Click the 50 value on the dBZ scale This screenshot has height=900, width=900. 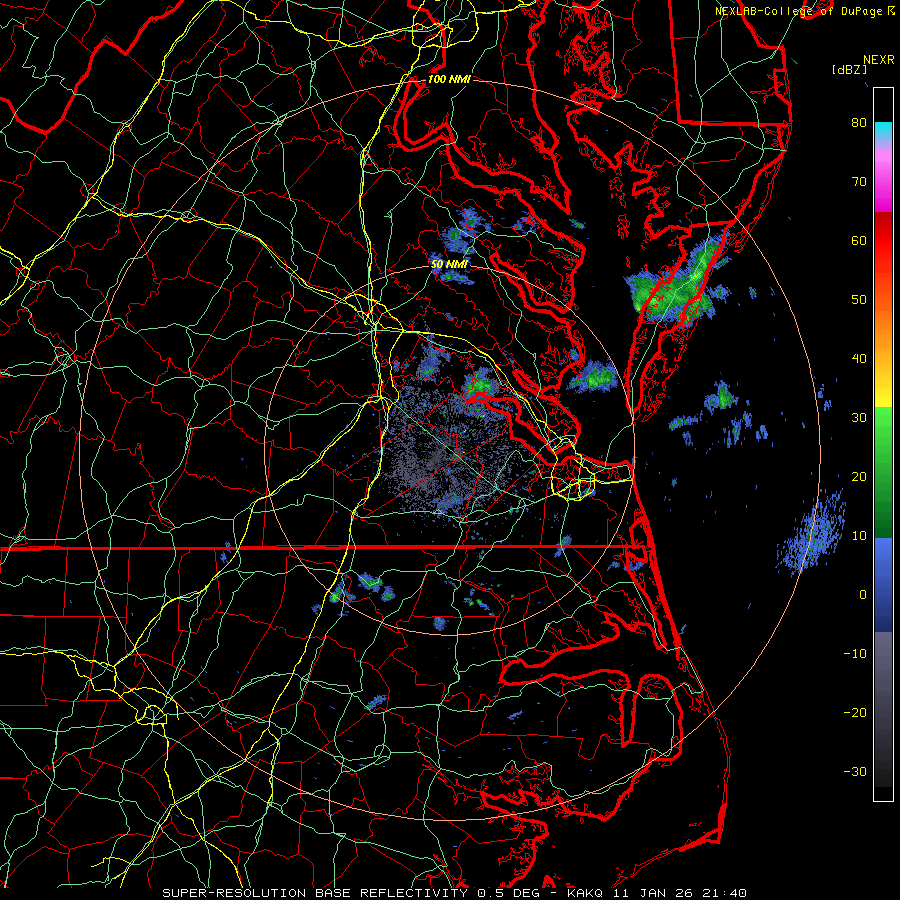[x=859, y=300]
